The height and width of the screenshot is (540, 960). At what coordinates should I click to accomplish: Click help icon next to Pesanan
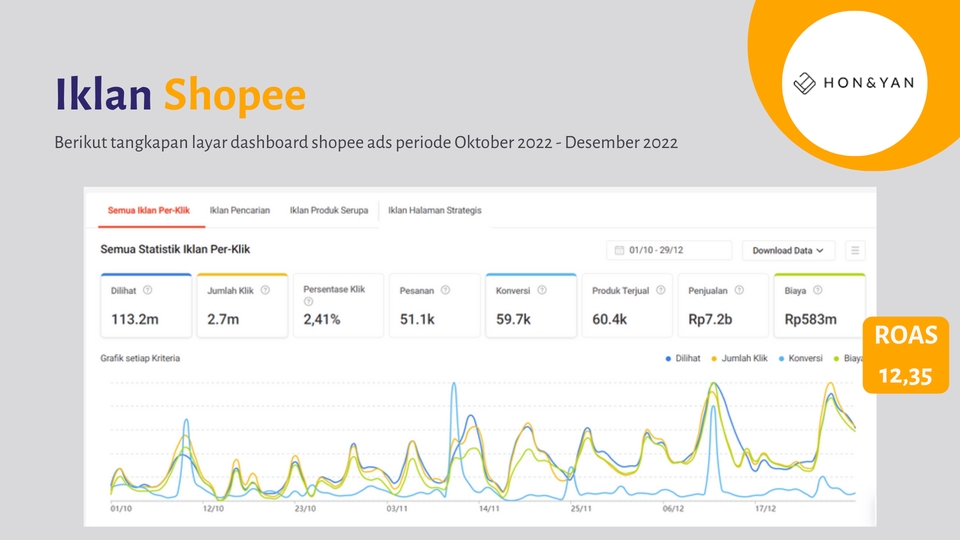coord(445,290)
